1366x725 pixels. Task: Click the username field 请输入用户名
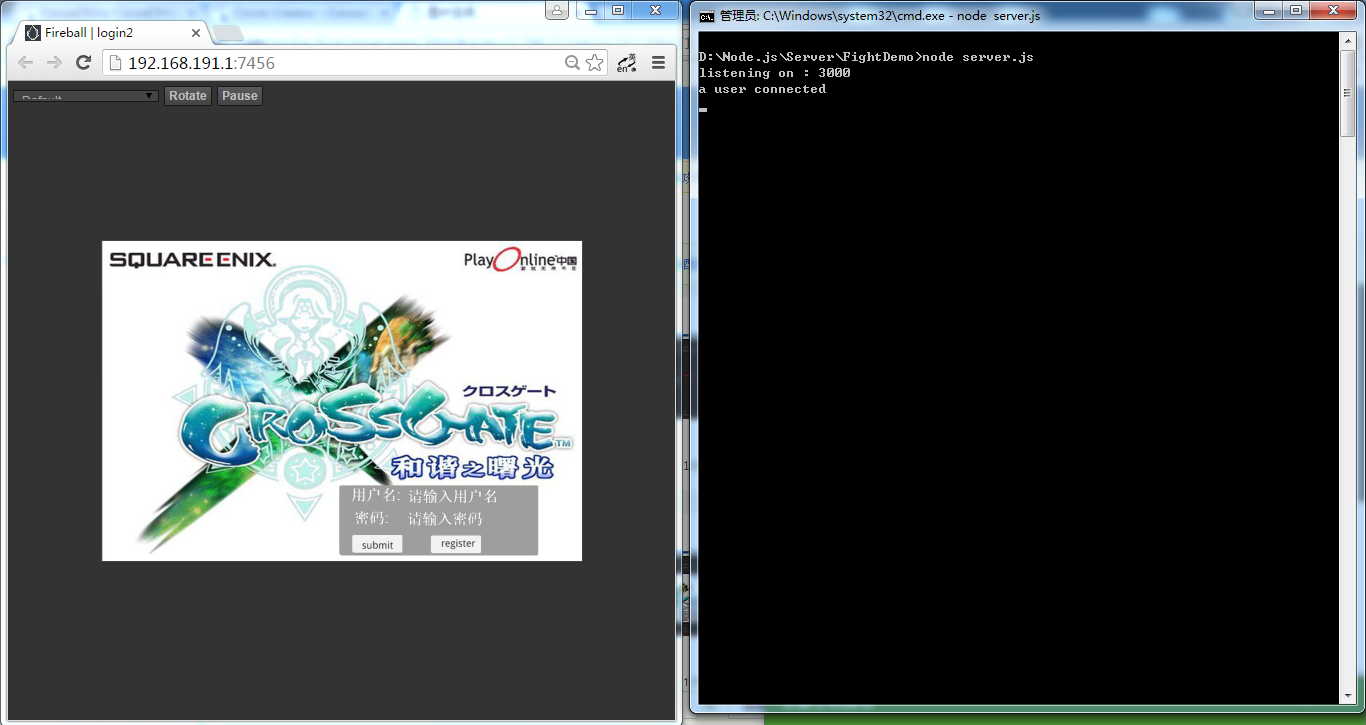pos(453,496)
